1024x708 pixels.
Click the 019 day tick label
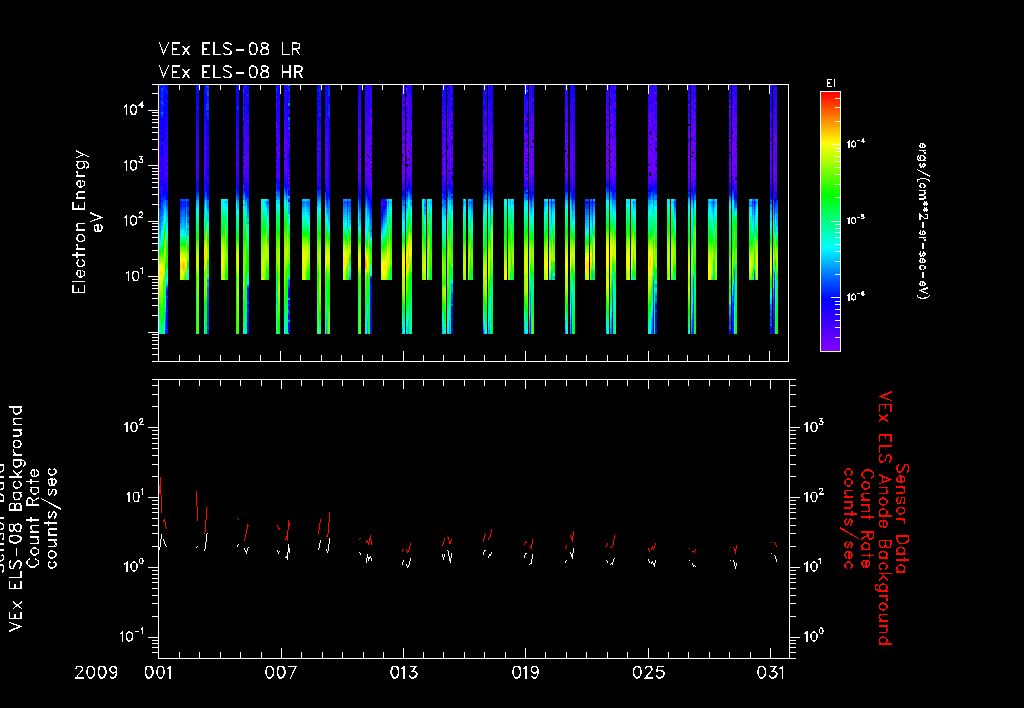(x=526, y=673)
